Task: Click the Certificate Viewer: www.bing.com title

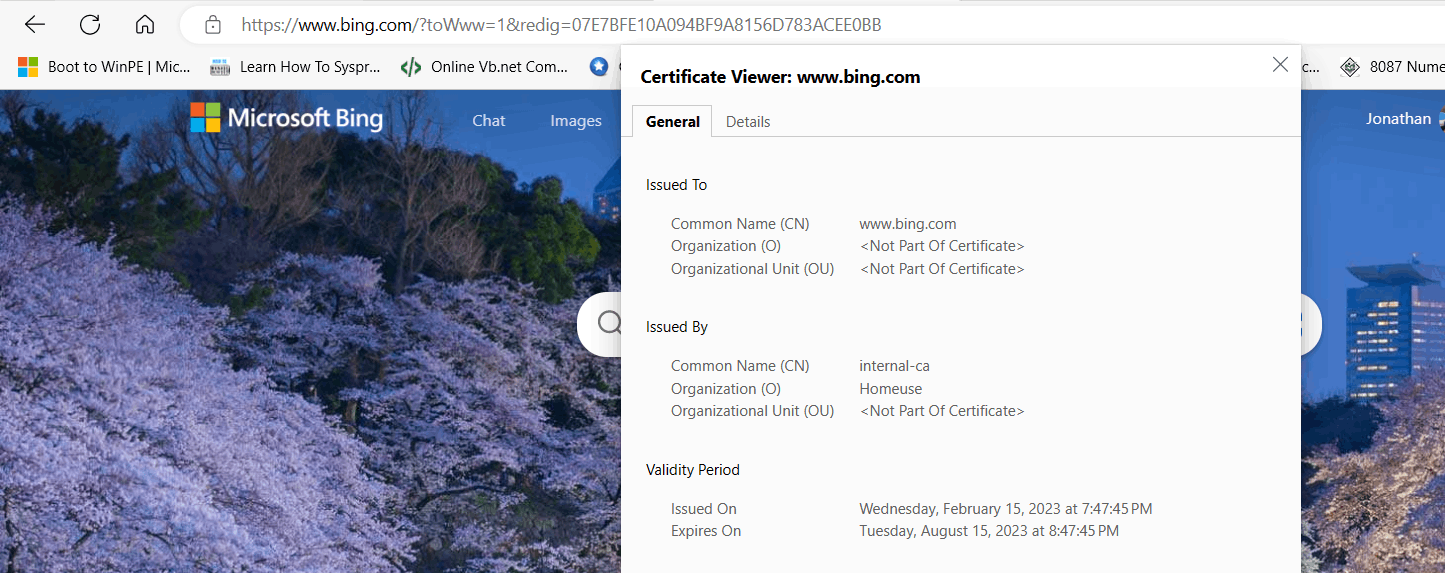Action: click(x=780, y=76)
